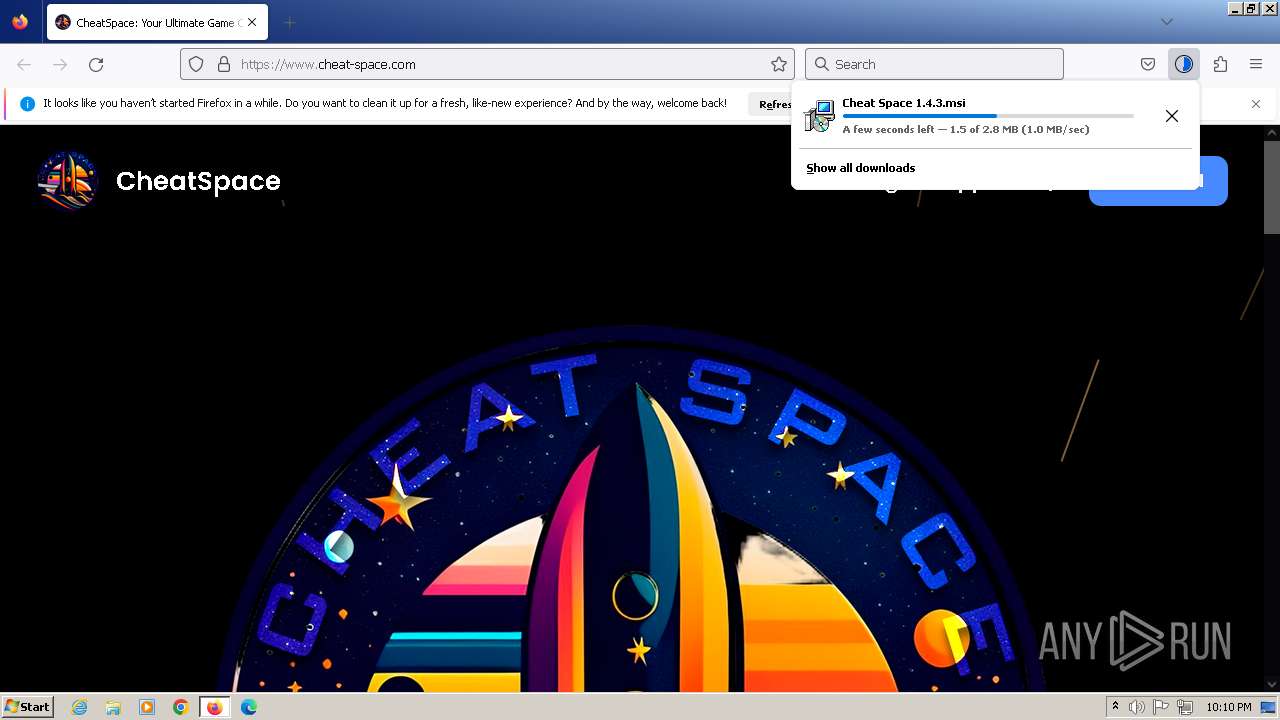The width and height of the screenshot is (1280, 720).
Task: Open Windows Media Player from taskbar
Action: [x=147, y=707]
